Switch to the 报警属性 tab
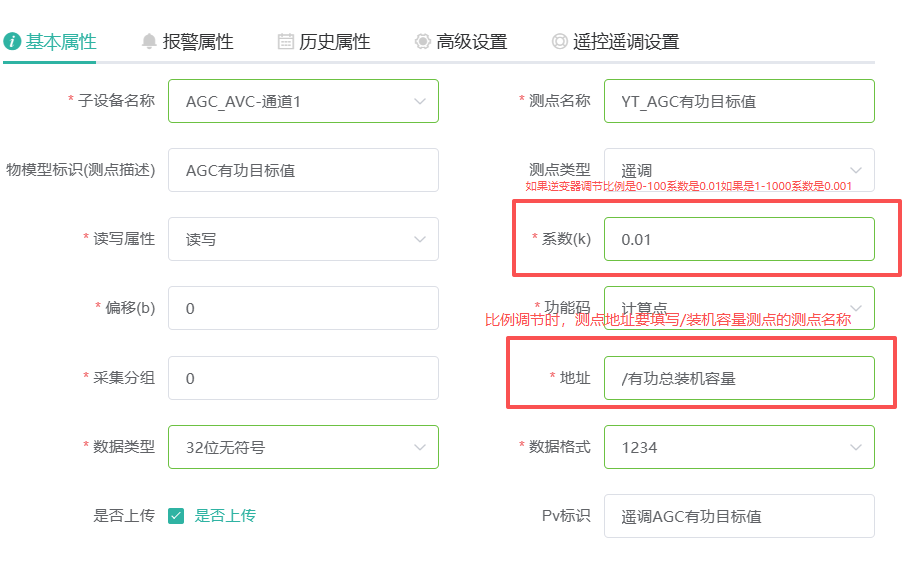 [x=197, y=41]
